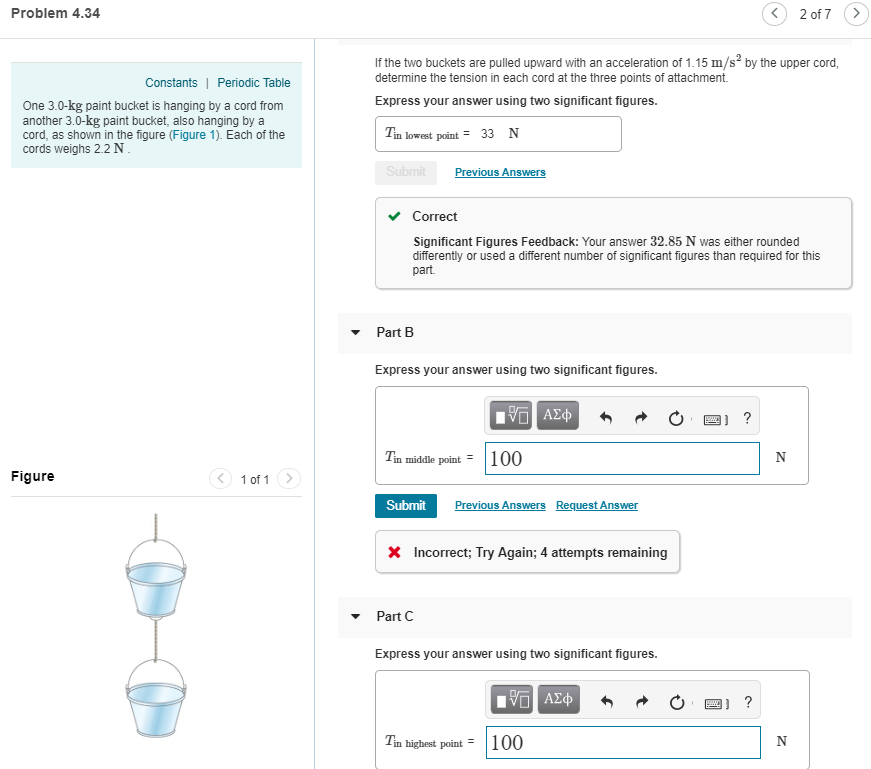Click the green Correct checkmark icon

(396, 216)
